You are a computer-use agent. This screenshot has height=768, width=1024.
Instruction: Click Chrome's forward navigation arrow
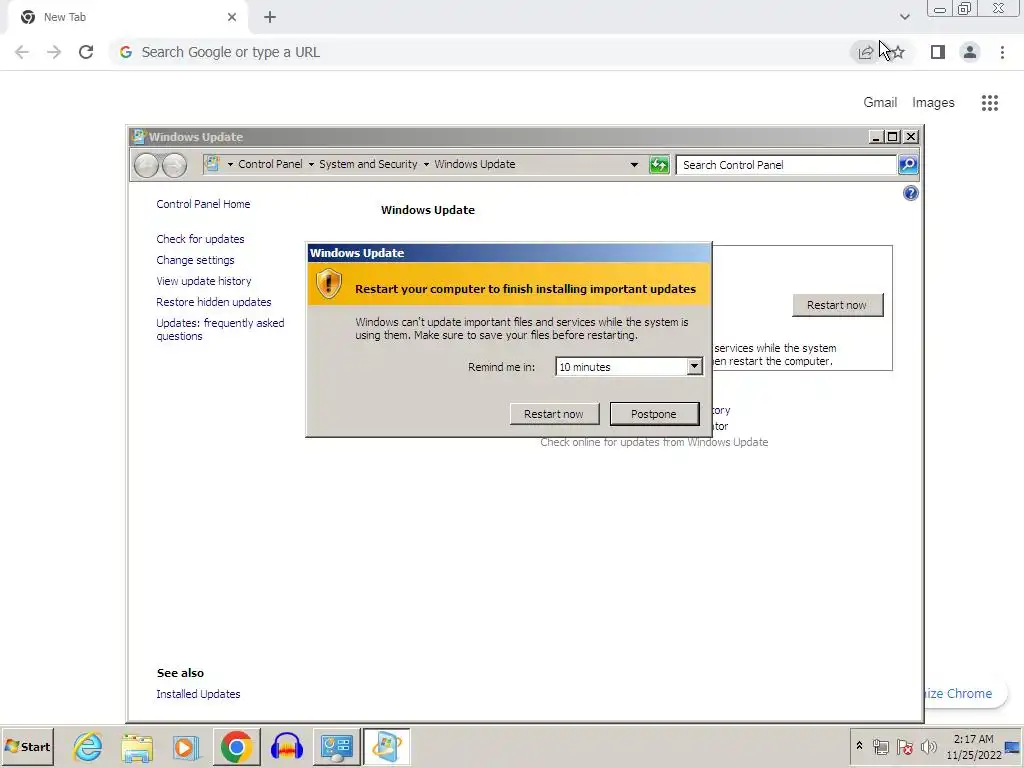54,52
